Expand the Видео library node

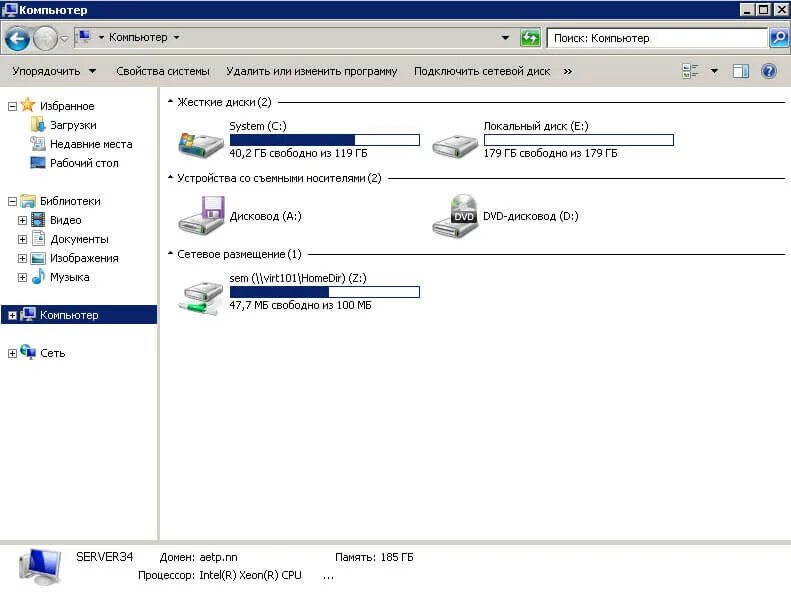[22, 220]
